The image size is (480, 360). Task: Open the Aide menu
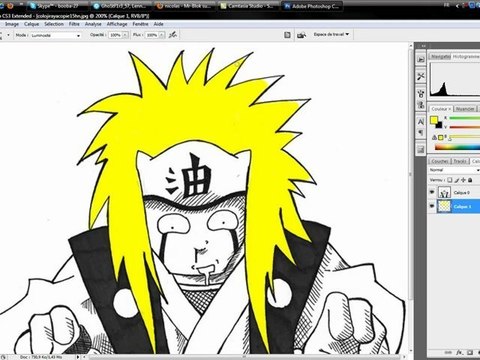click(158, 24)
